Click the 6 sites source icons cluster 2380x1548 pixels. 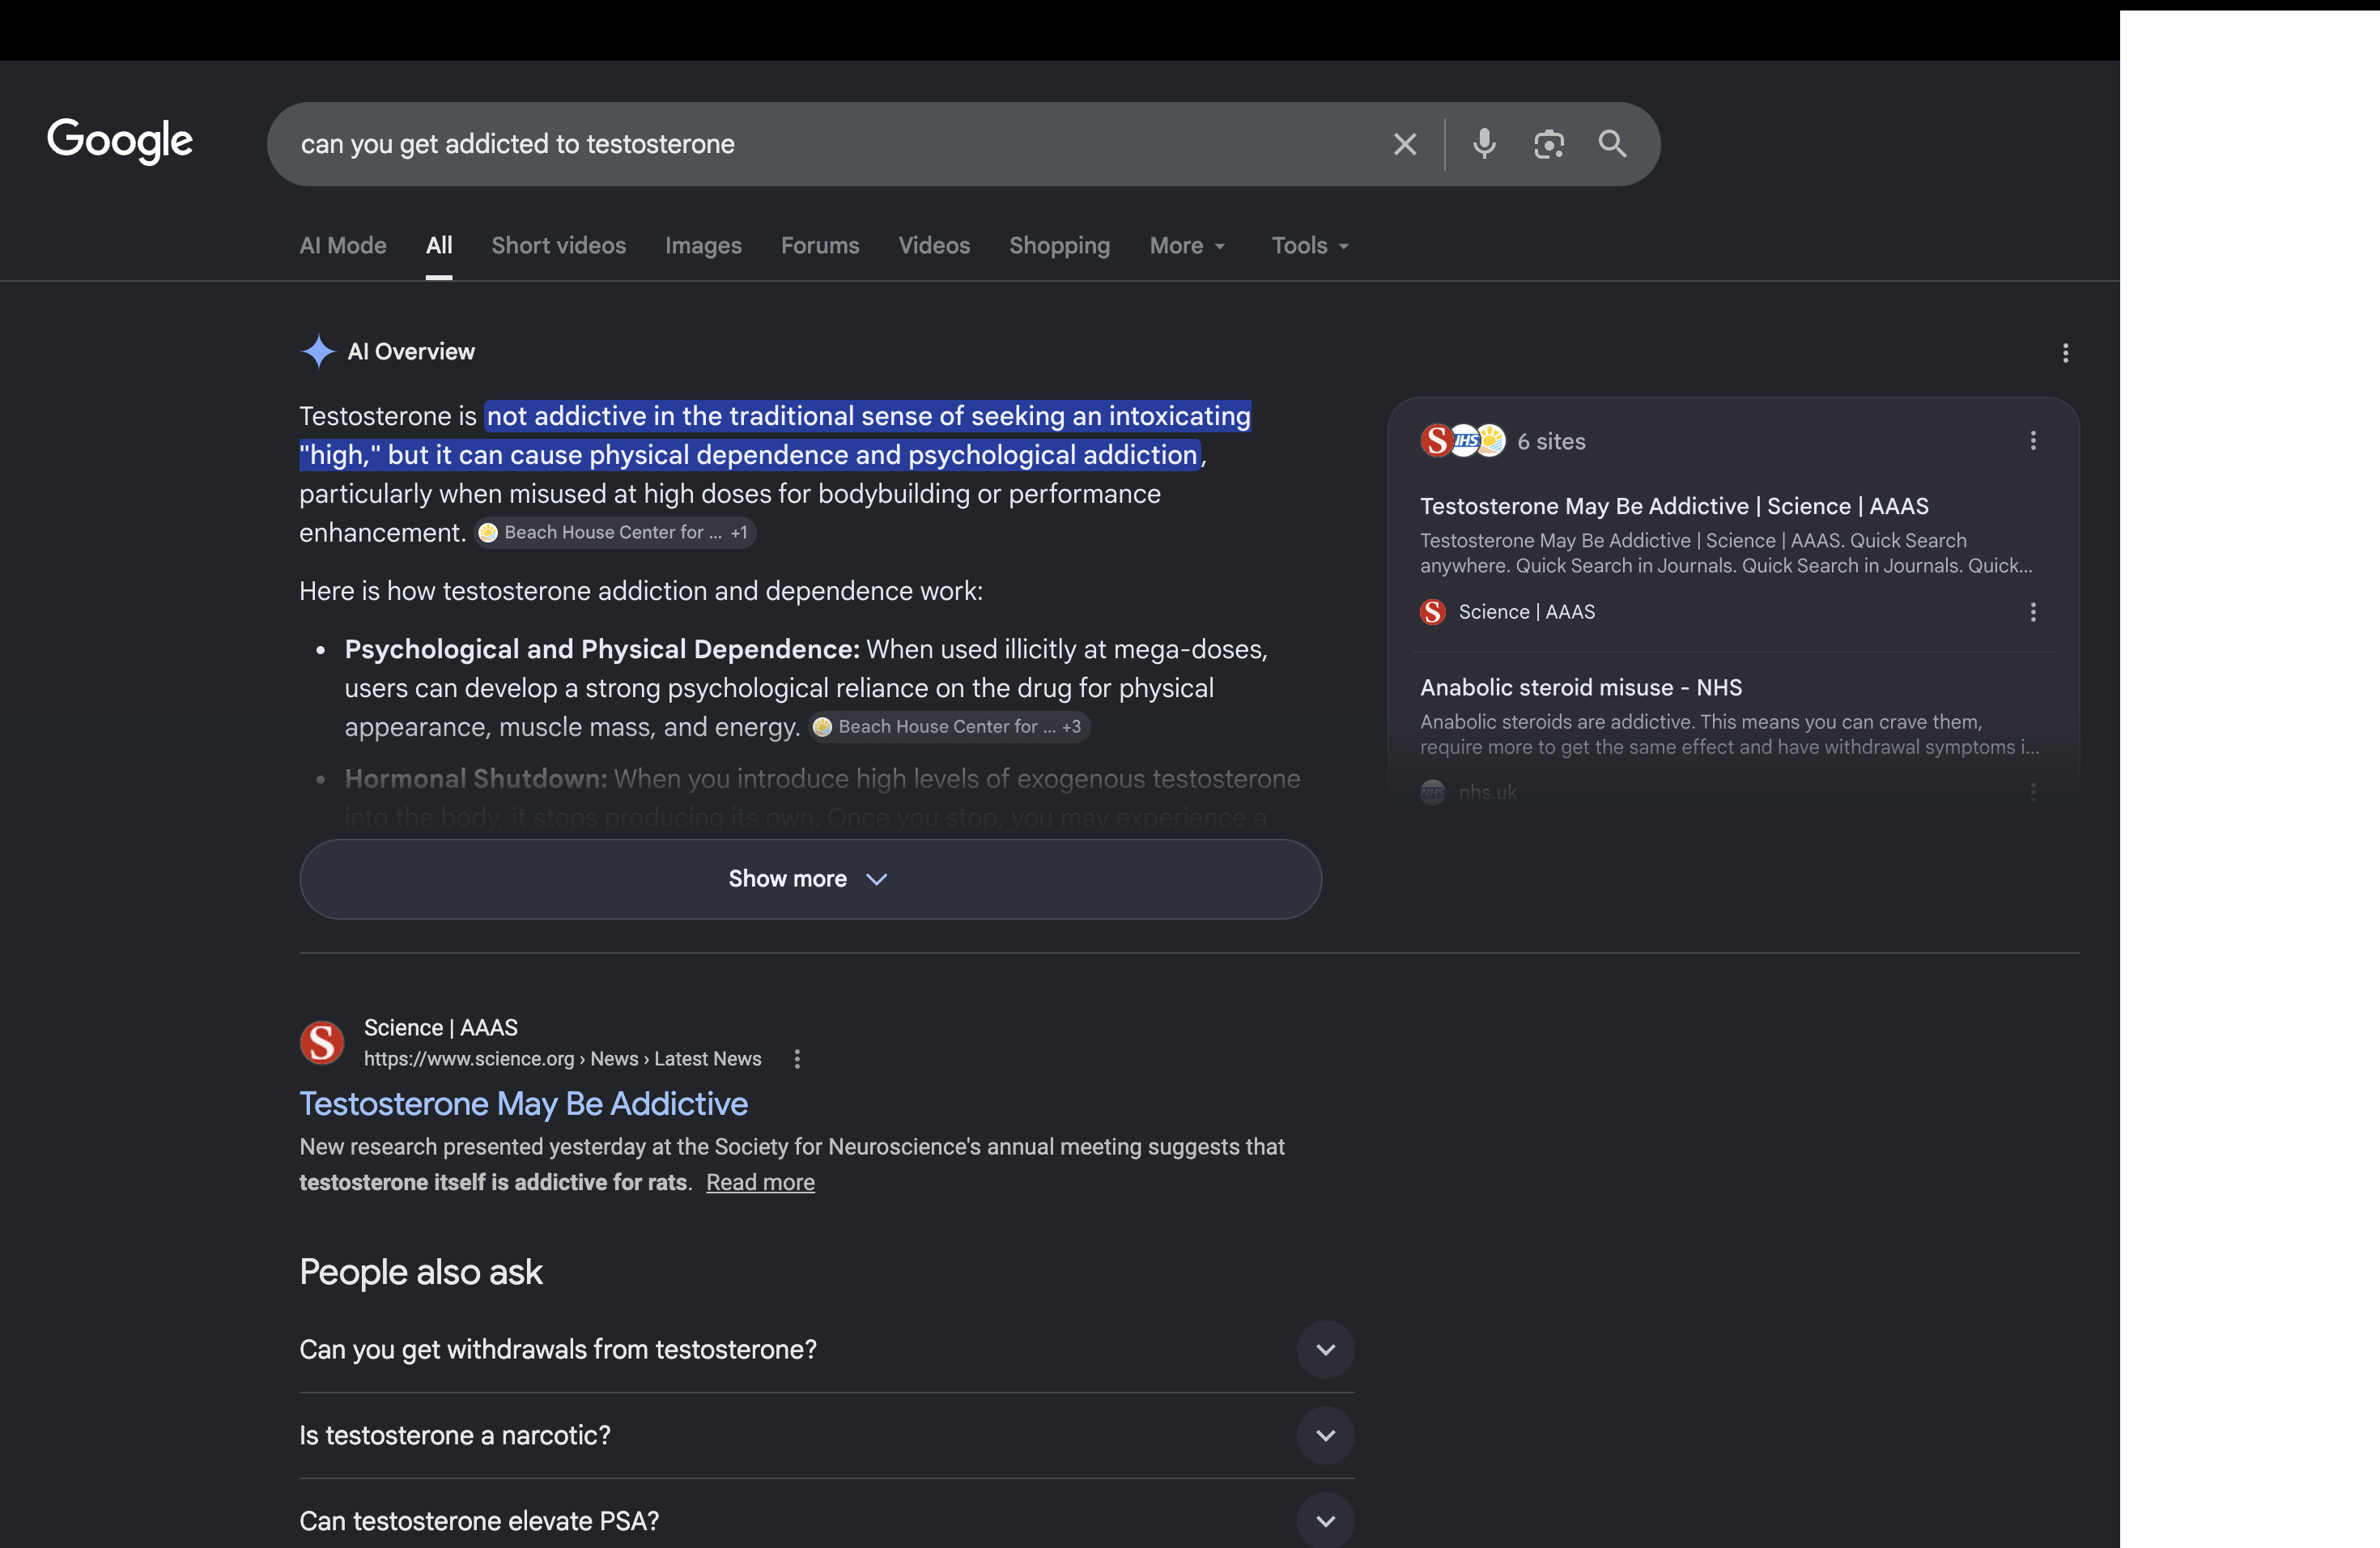pos(1463,440)
